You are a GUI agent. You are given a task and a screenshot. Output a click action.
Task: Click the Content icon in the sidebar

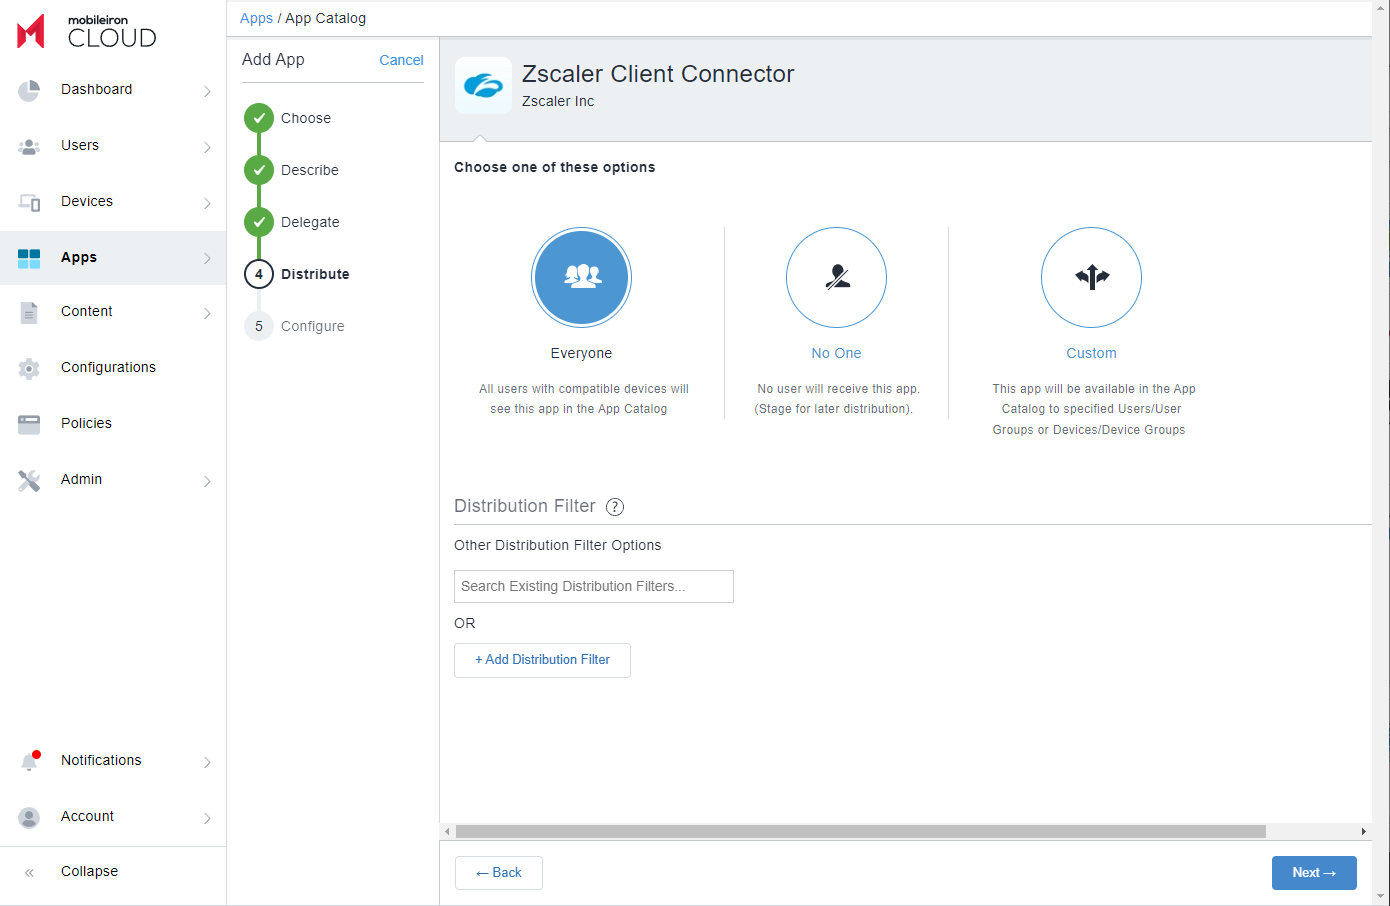click(x=30, y=311)
